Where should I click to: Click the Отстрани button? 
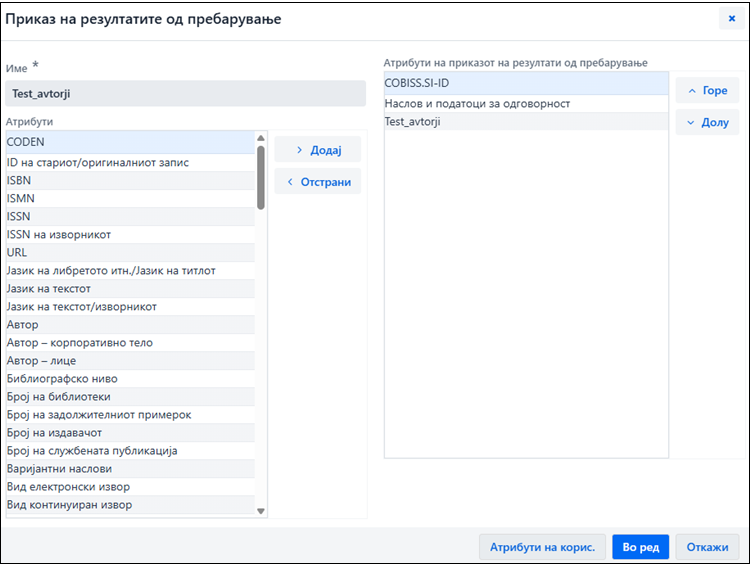pos(318,182)
